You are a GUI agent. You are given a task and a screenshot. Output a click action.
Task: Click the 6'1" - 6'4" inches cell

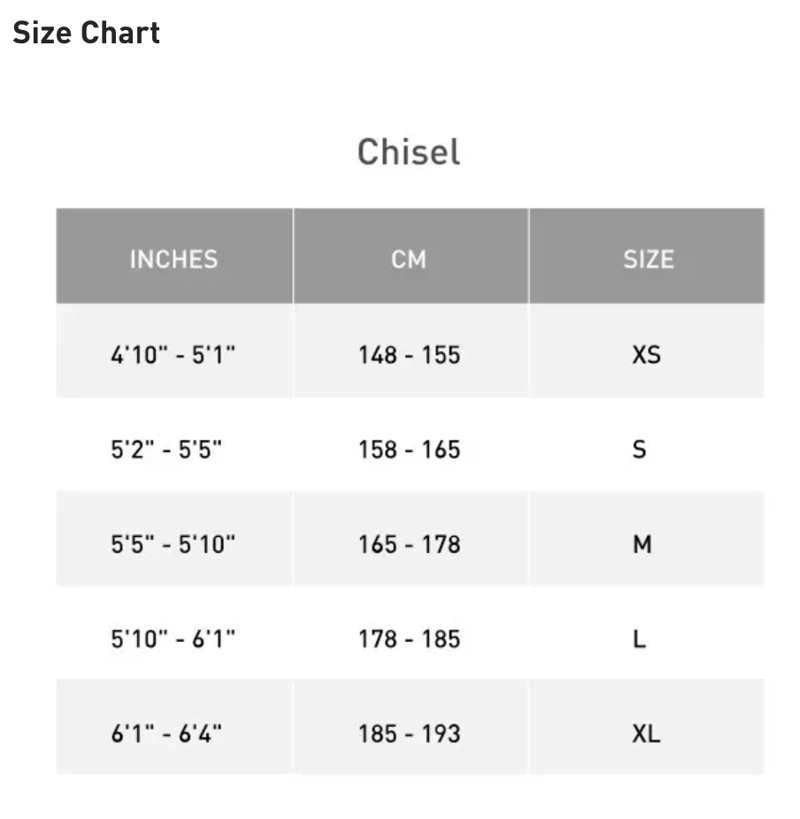167,733
